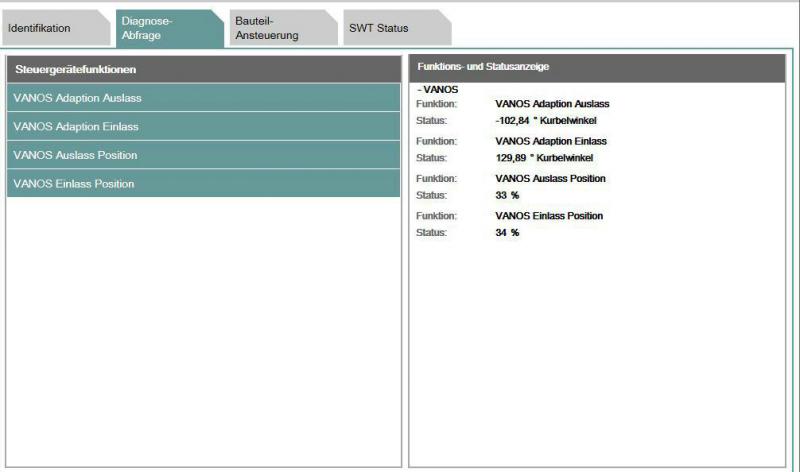Click VANOS Adaption Auslass in the status panel
The image size is (800, 472).
pyautogui.click(x=552, y=103)
